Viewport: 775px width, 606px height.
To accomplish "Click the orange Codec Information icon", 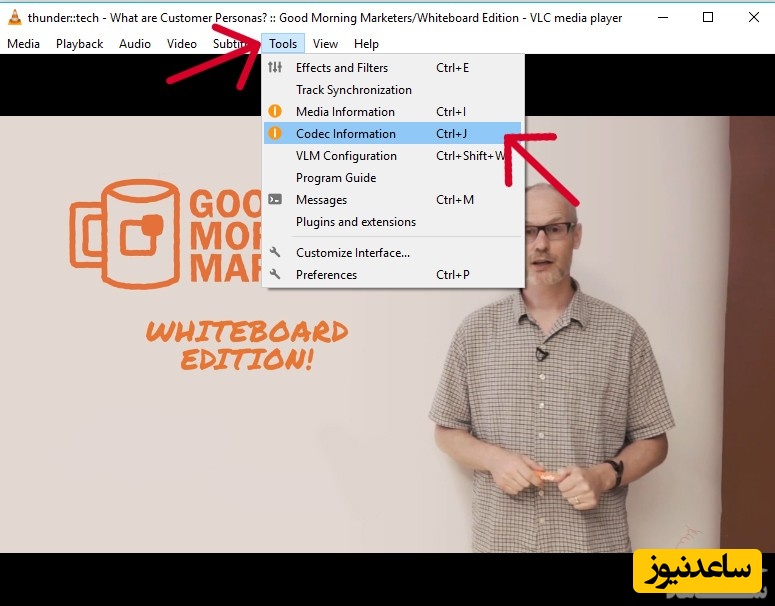I will click(x=275, y=134).
